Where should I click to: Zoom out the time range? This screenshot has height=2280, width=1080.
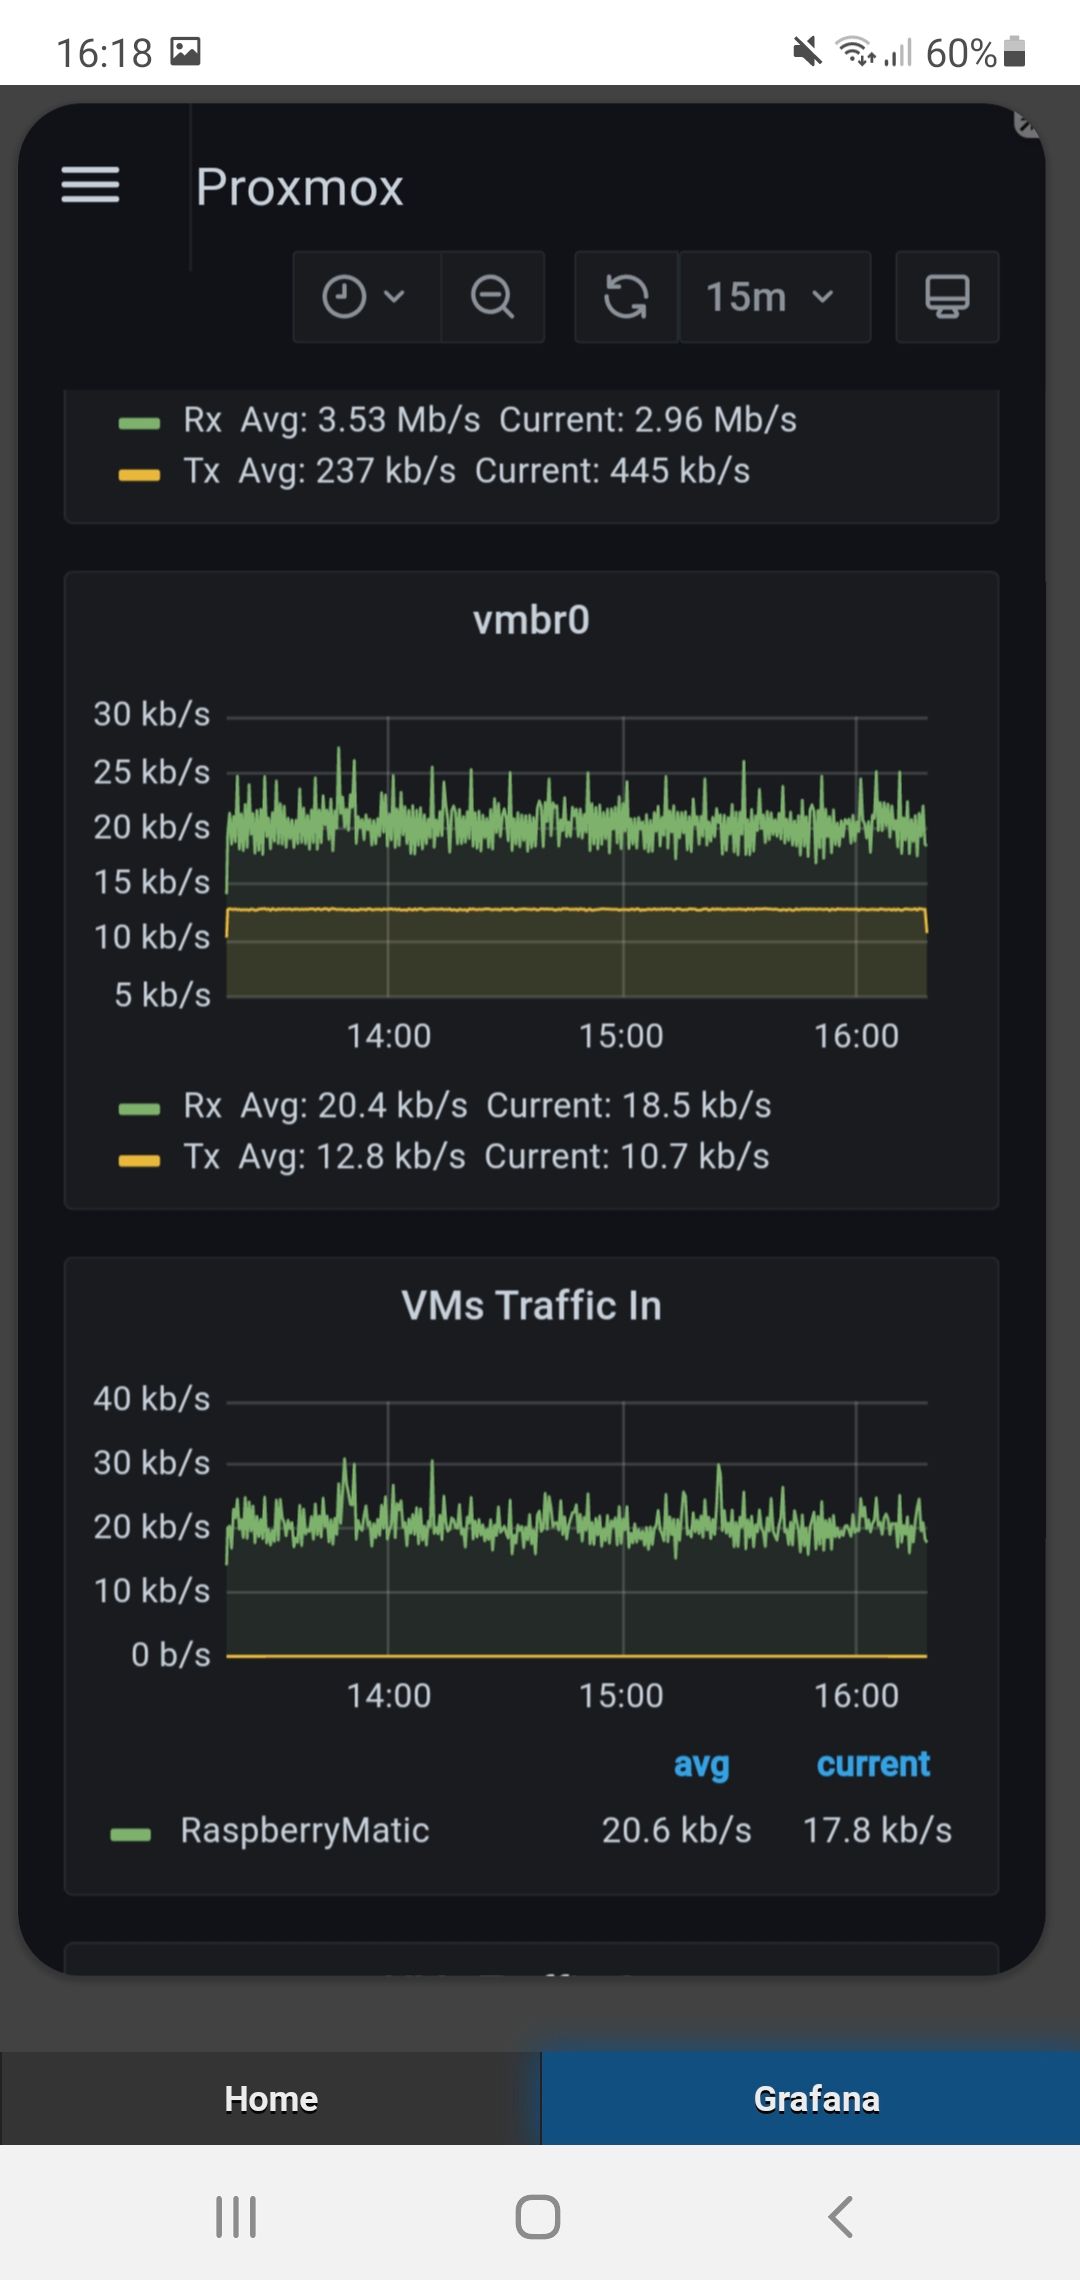[x=493, y=297]
